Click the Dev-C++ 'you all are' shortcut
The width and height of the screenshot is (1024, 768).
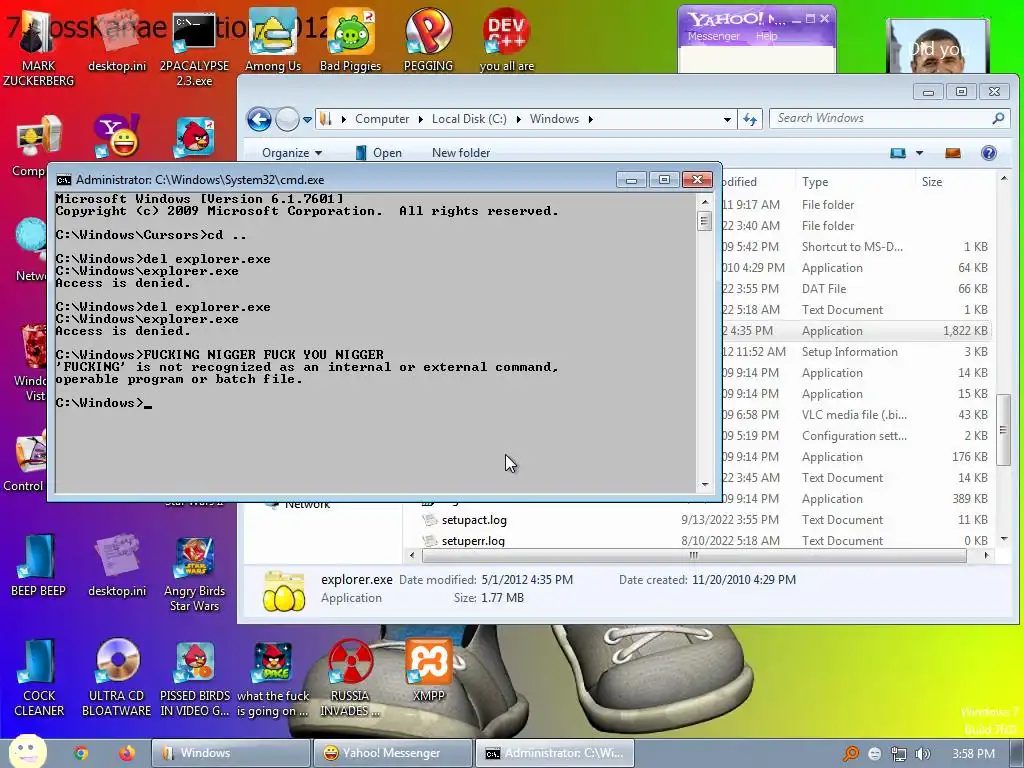pos(507,40)
